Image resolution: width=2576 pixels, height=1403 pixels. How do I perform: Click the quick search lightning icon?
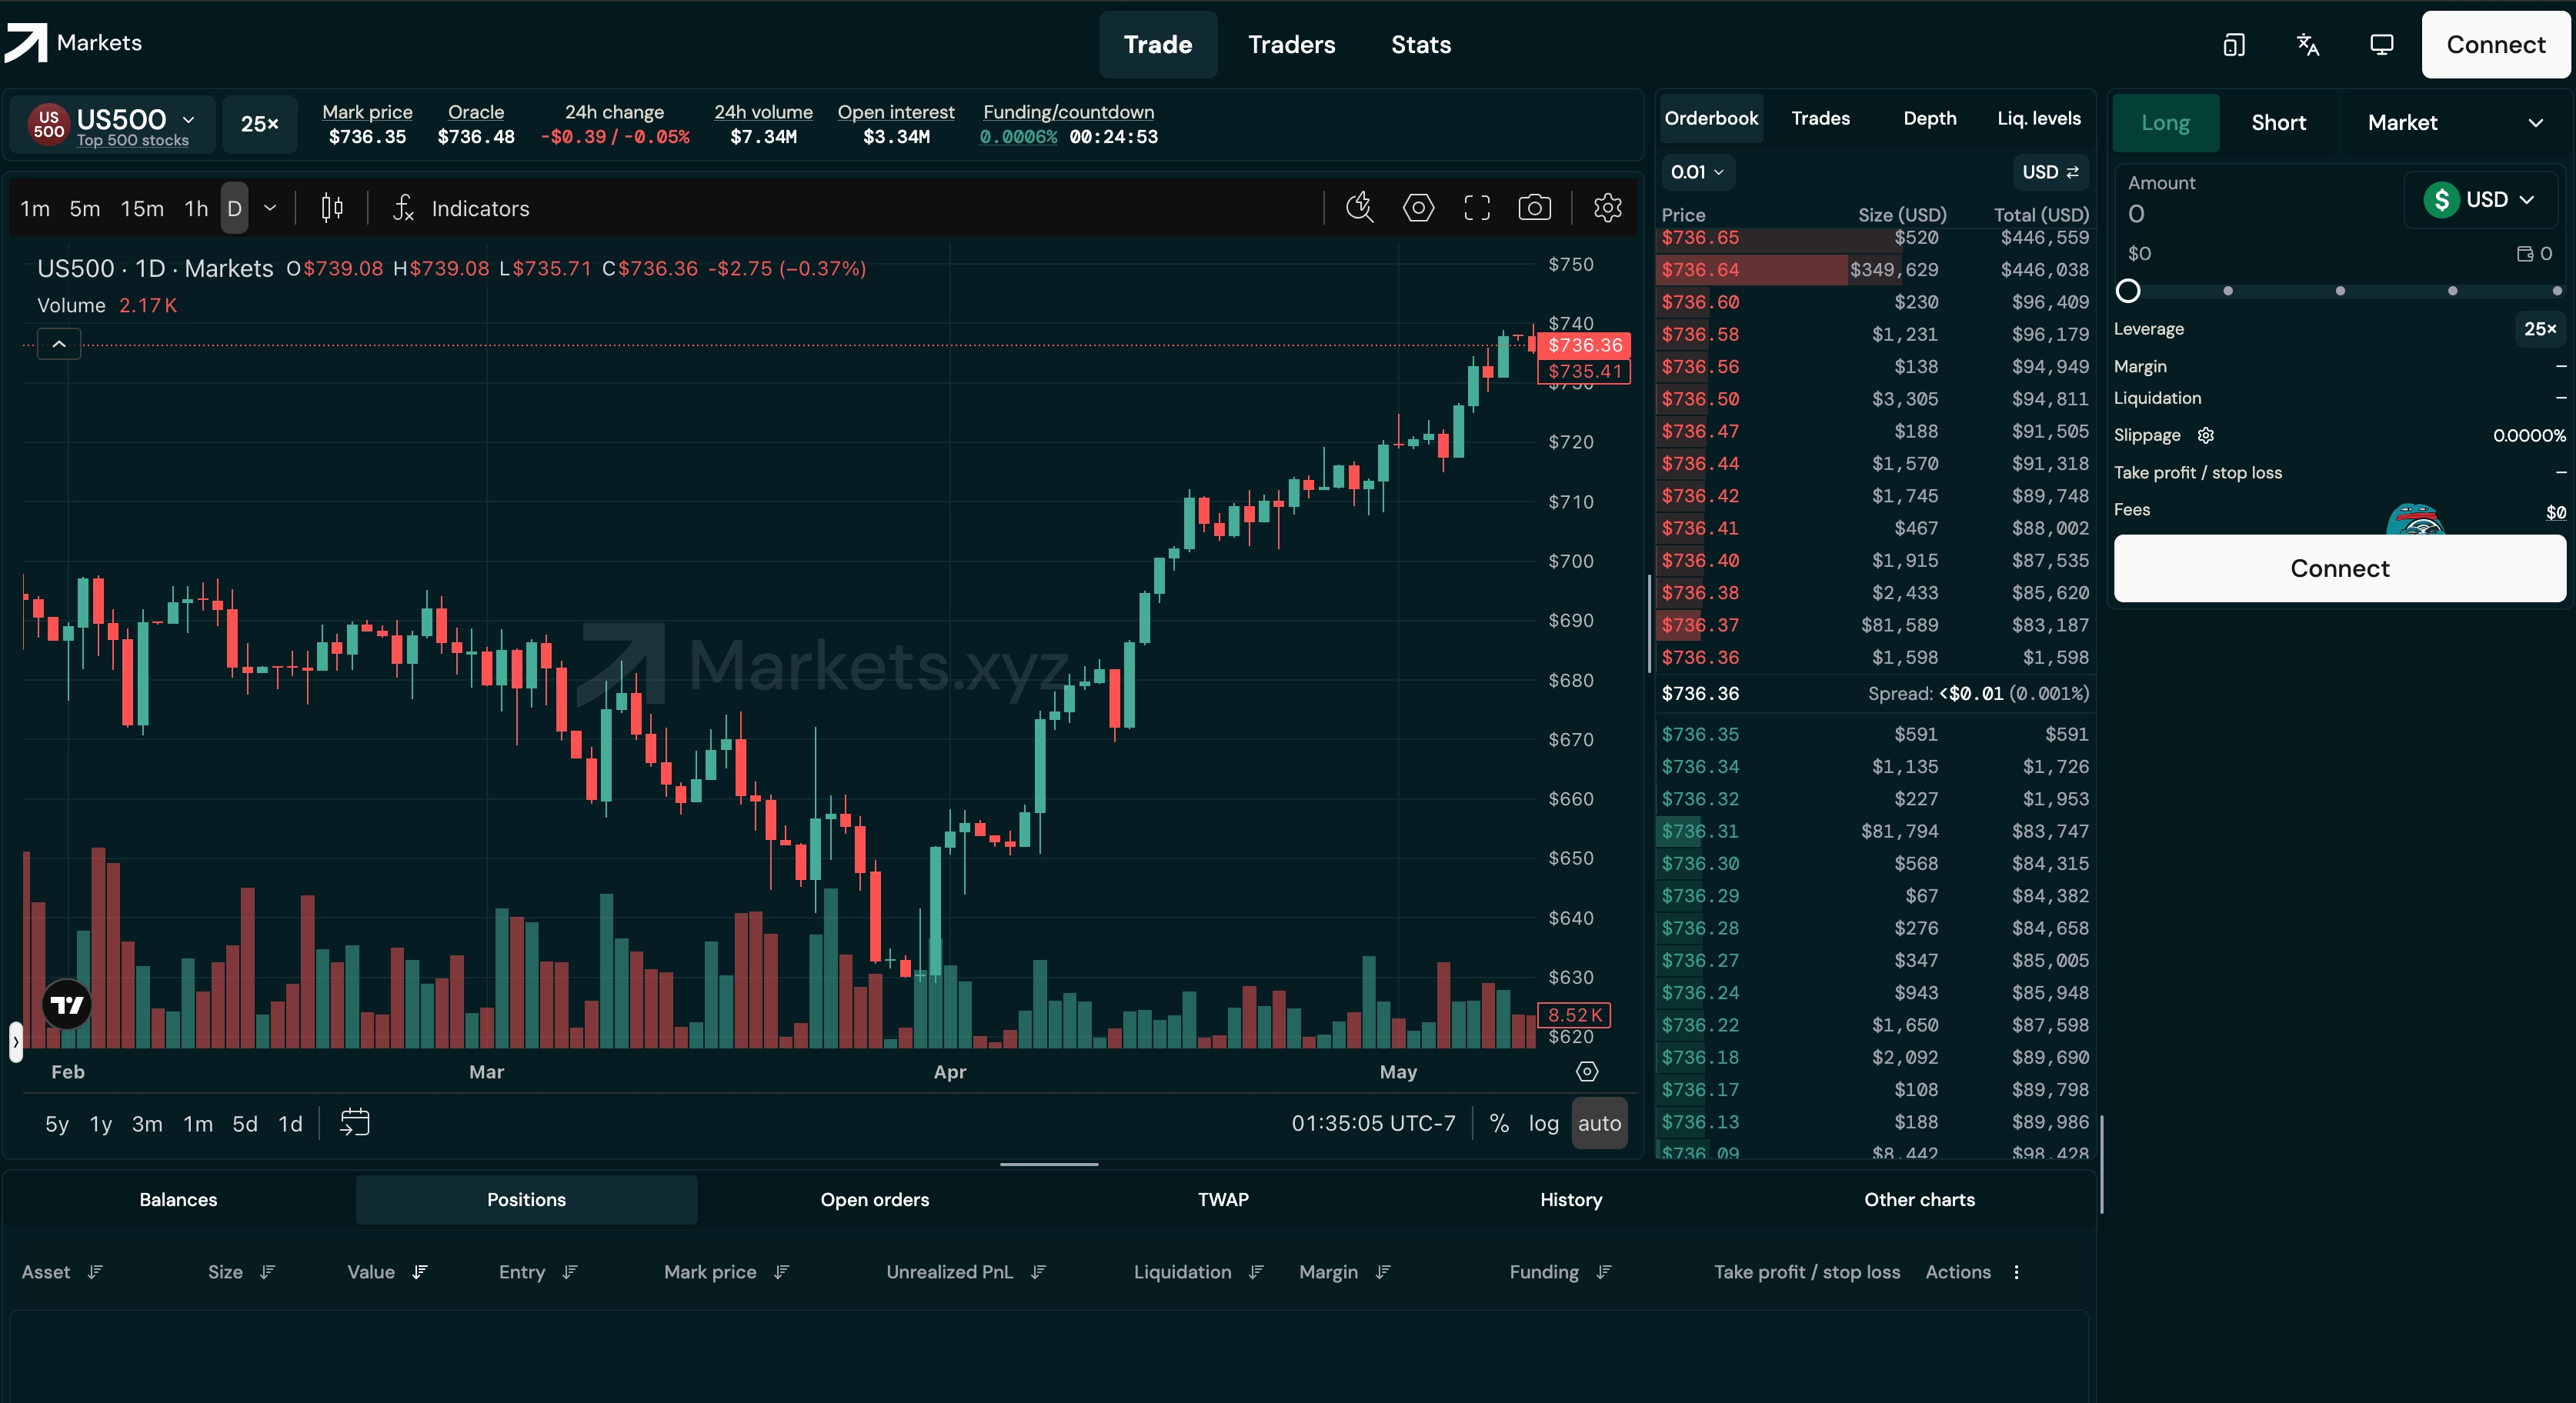click(1360, 208)
